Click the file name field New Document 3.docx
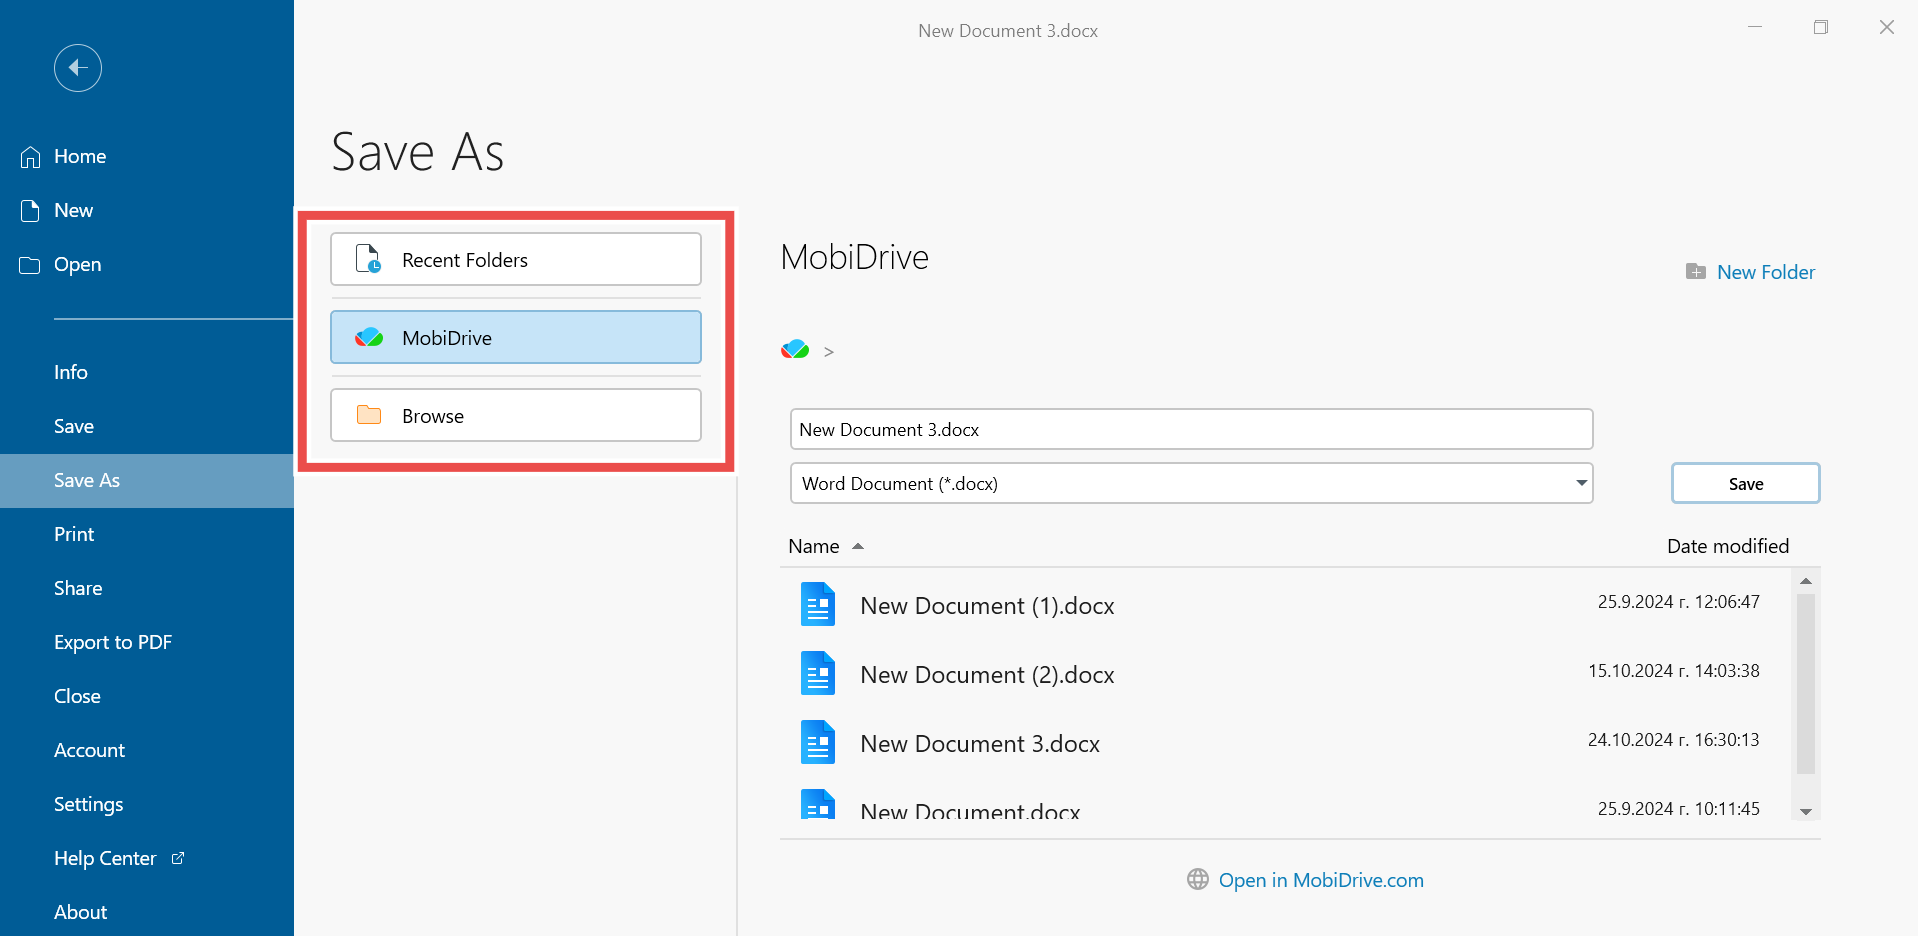1918x936 pixels. [1191, 429]
